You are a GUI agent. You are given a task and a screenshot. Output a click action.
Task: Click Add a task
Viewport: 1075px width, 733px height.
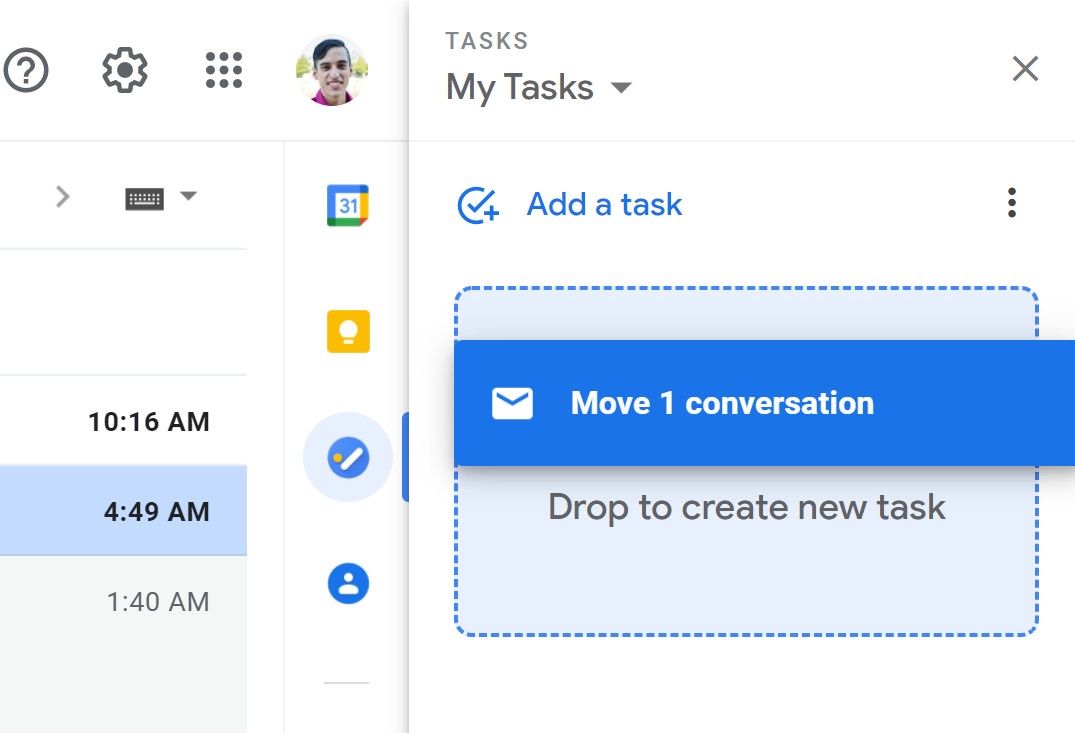pyautogui.click(x=603, y=204)
